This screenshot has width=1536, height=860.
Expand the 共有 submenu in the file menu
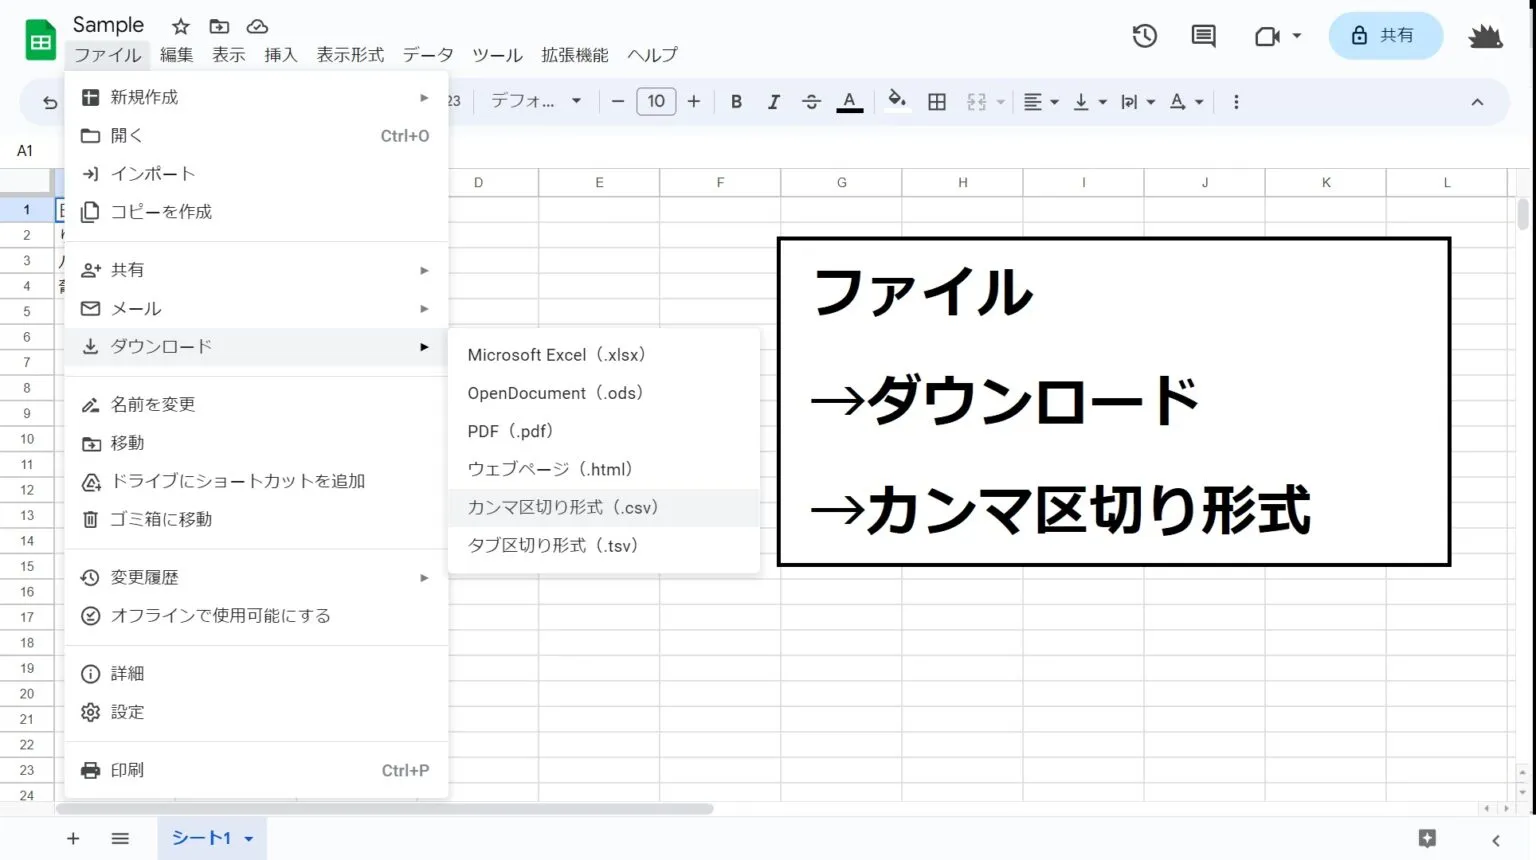coord(256,270)
